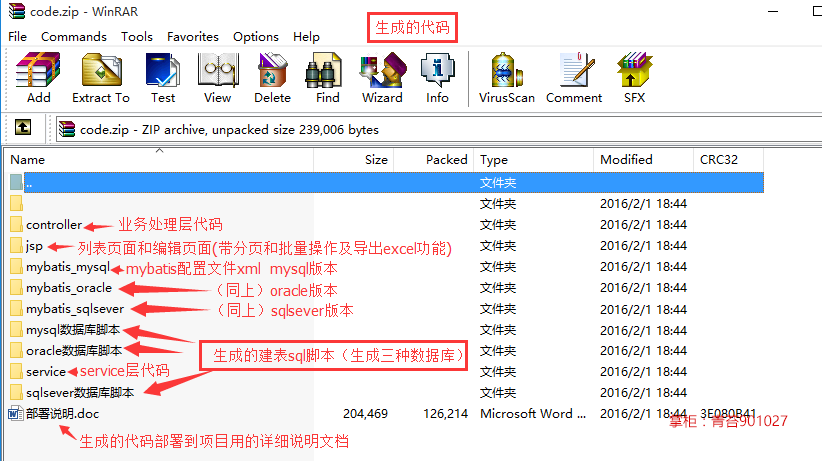
Task: Select the mybatis_sqlsever folder name
Action: tap(75, 309)
